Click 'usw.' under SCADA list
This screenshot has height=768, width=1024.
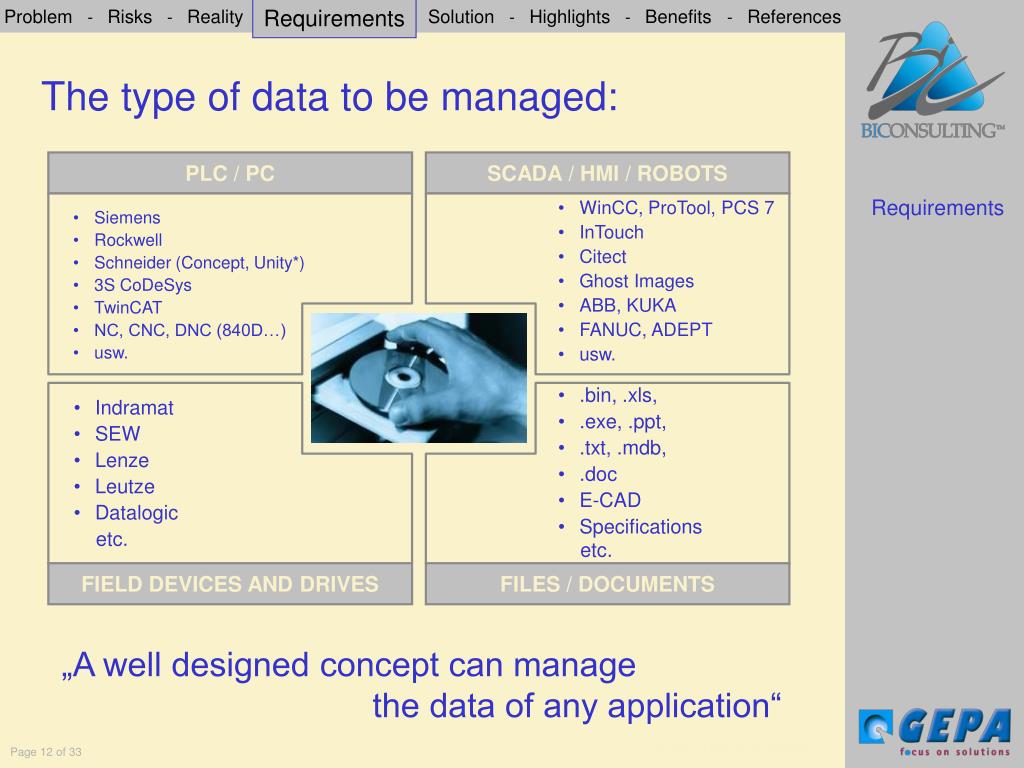[x=597, y=355]
